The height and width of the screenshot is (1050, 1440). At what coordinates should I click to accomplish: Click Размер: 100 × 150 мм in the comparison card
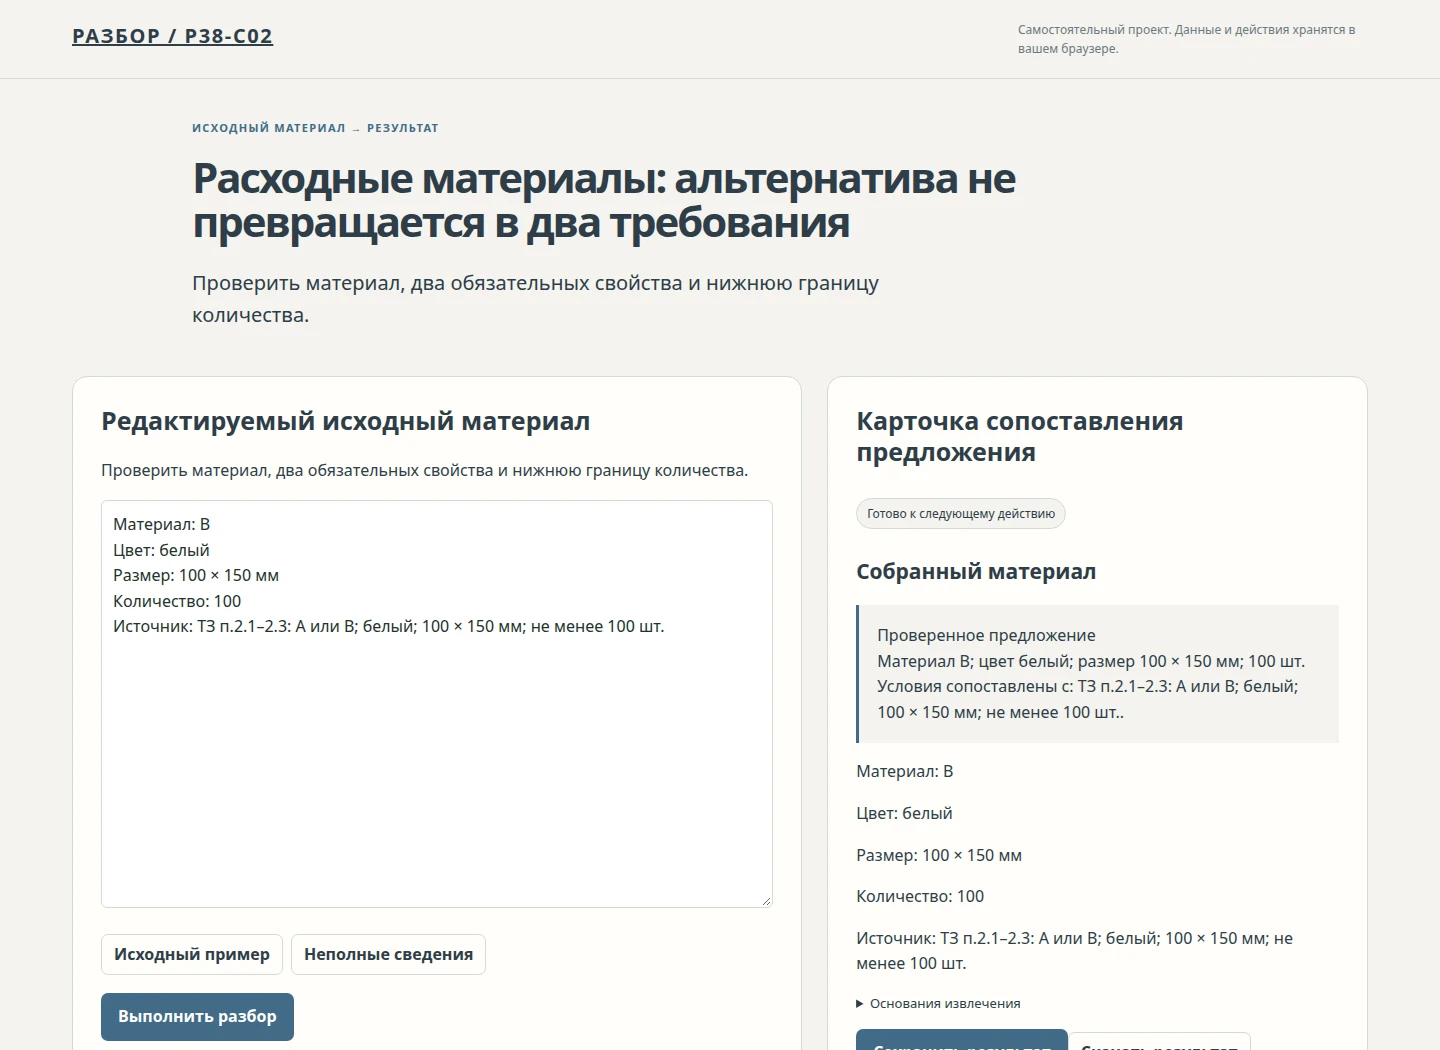939,855
